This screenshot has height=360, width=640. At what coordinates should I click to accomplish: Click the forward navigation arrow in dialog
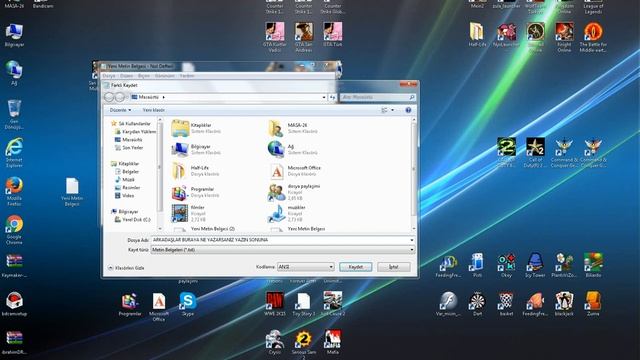coord(119,97)
